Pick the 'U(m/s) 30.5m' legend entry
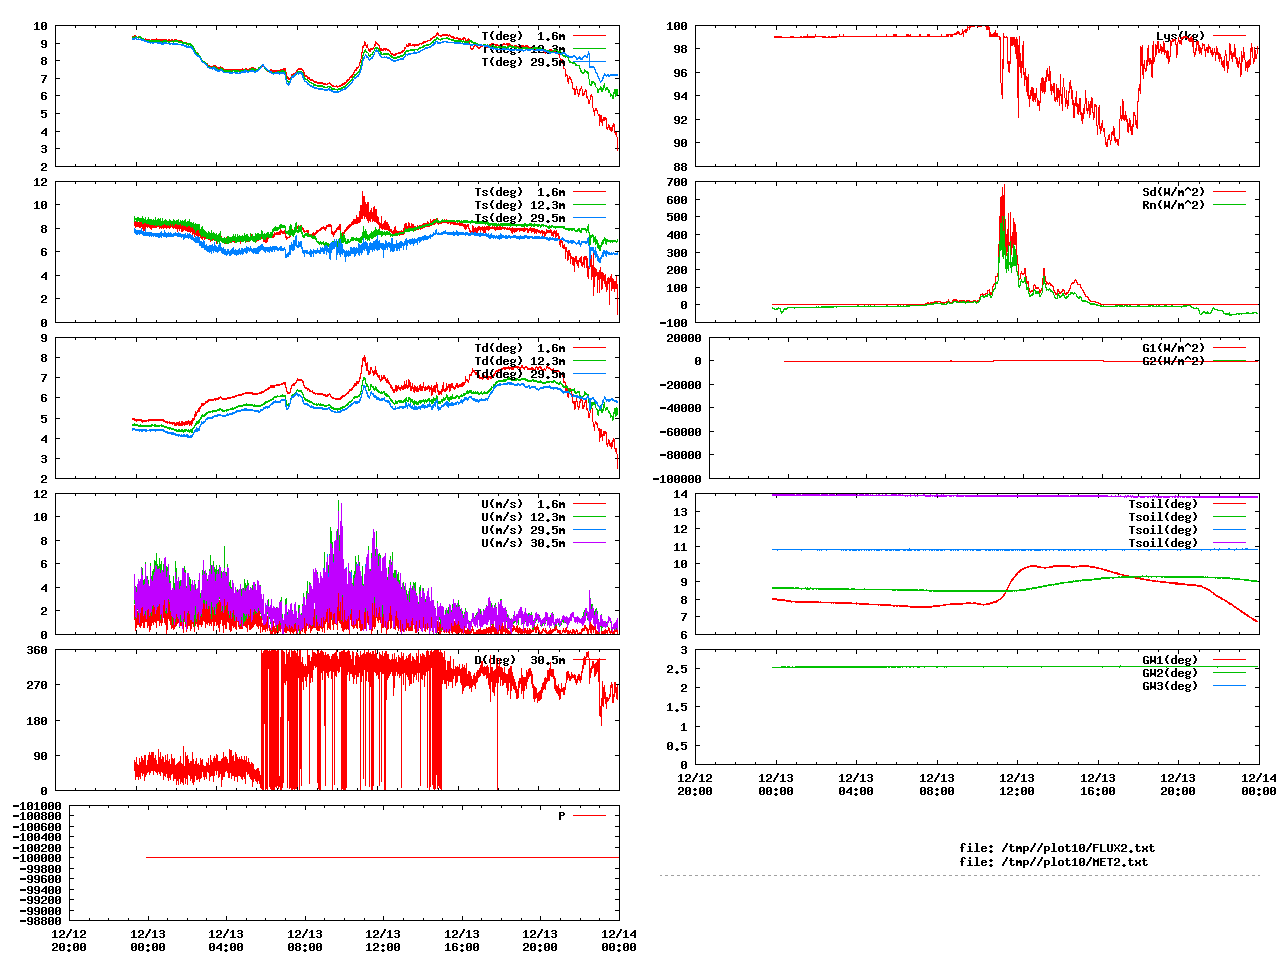Viewport: 1280px width, 960px height. point(523,543)
